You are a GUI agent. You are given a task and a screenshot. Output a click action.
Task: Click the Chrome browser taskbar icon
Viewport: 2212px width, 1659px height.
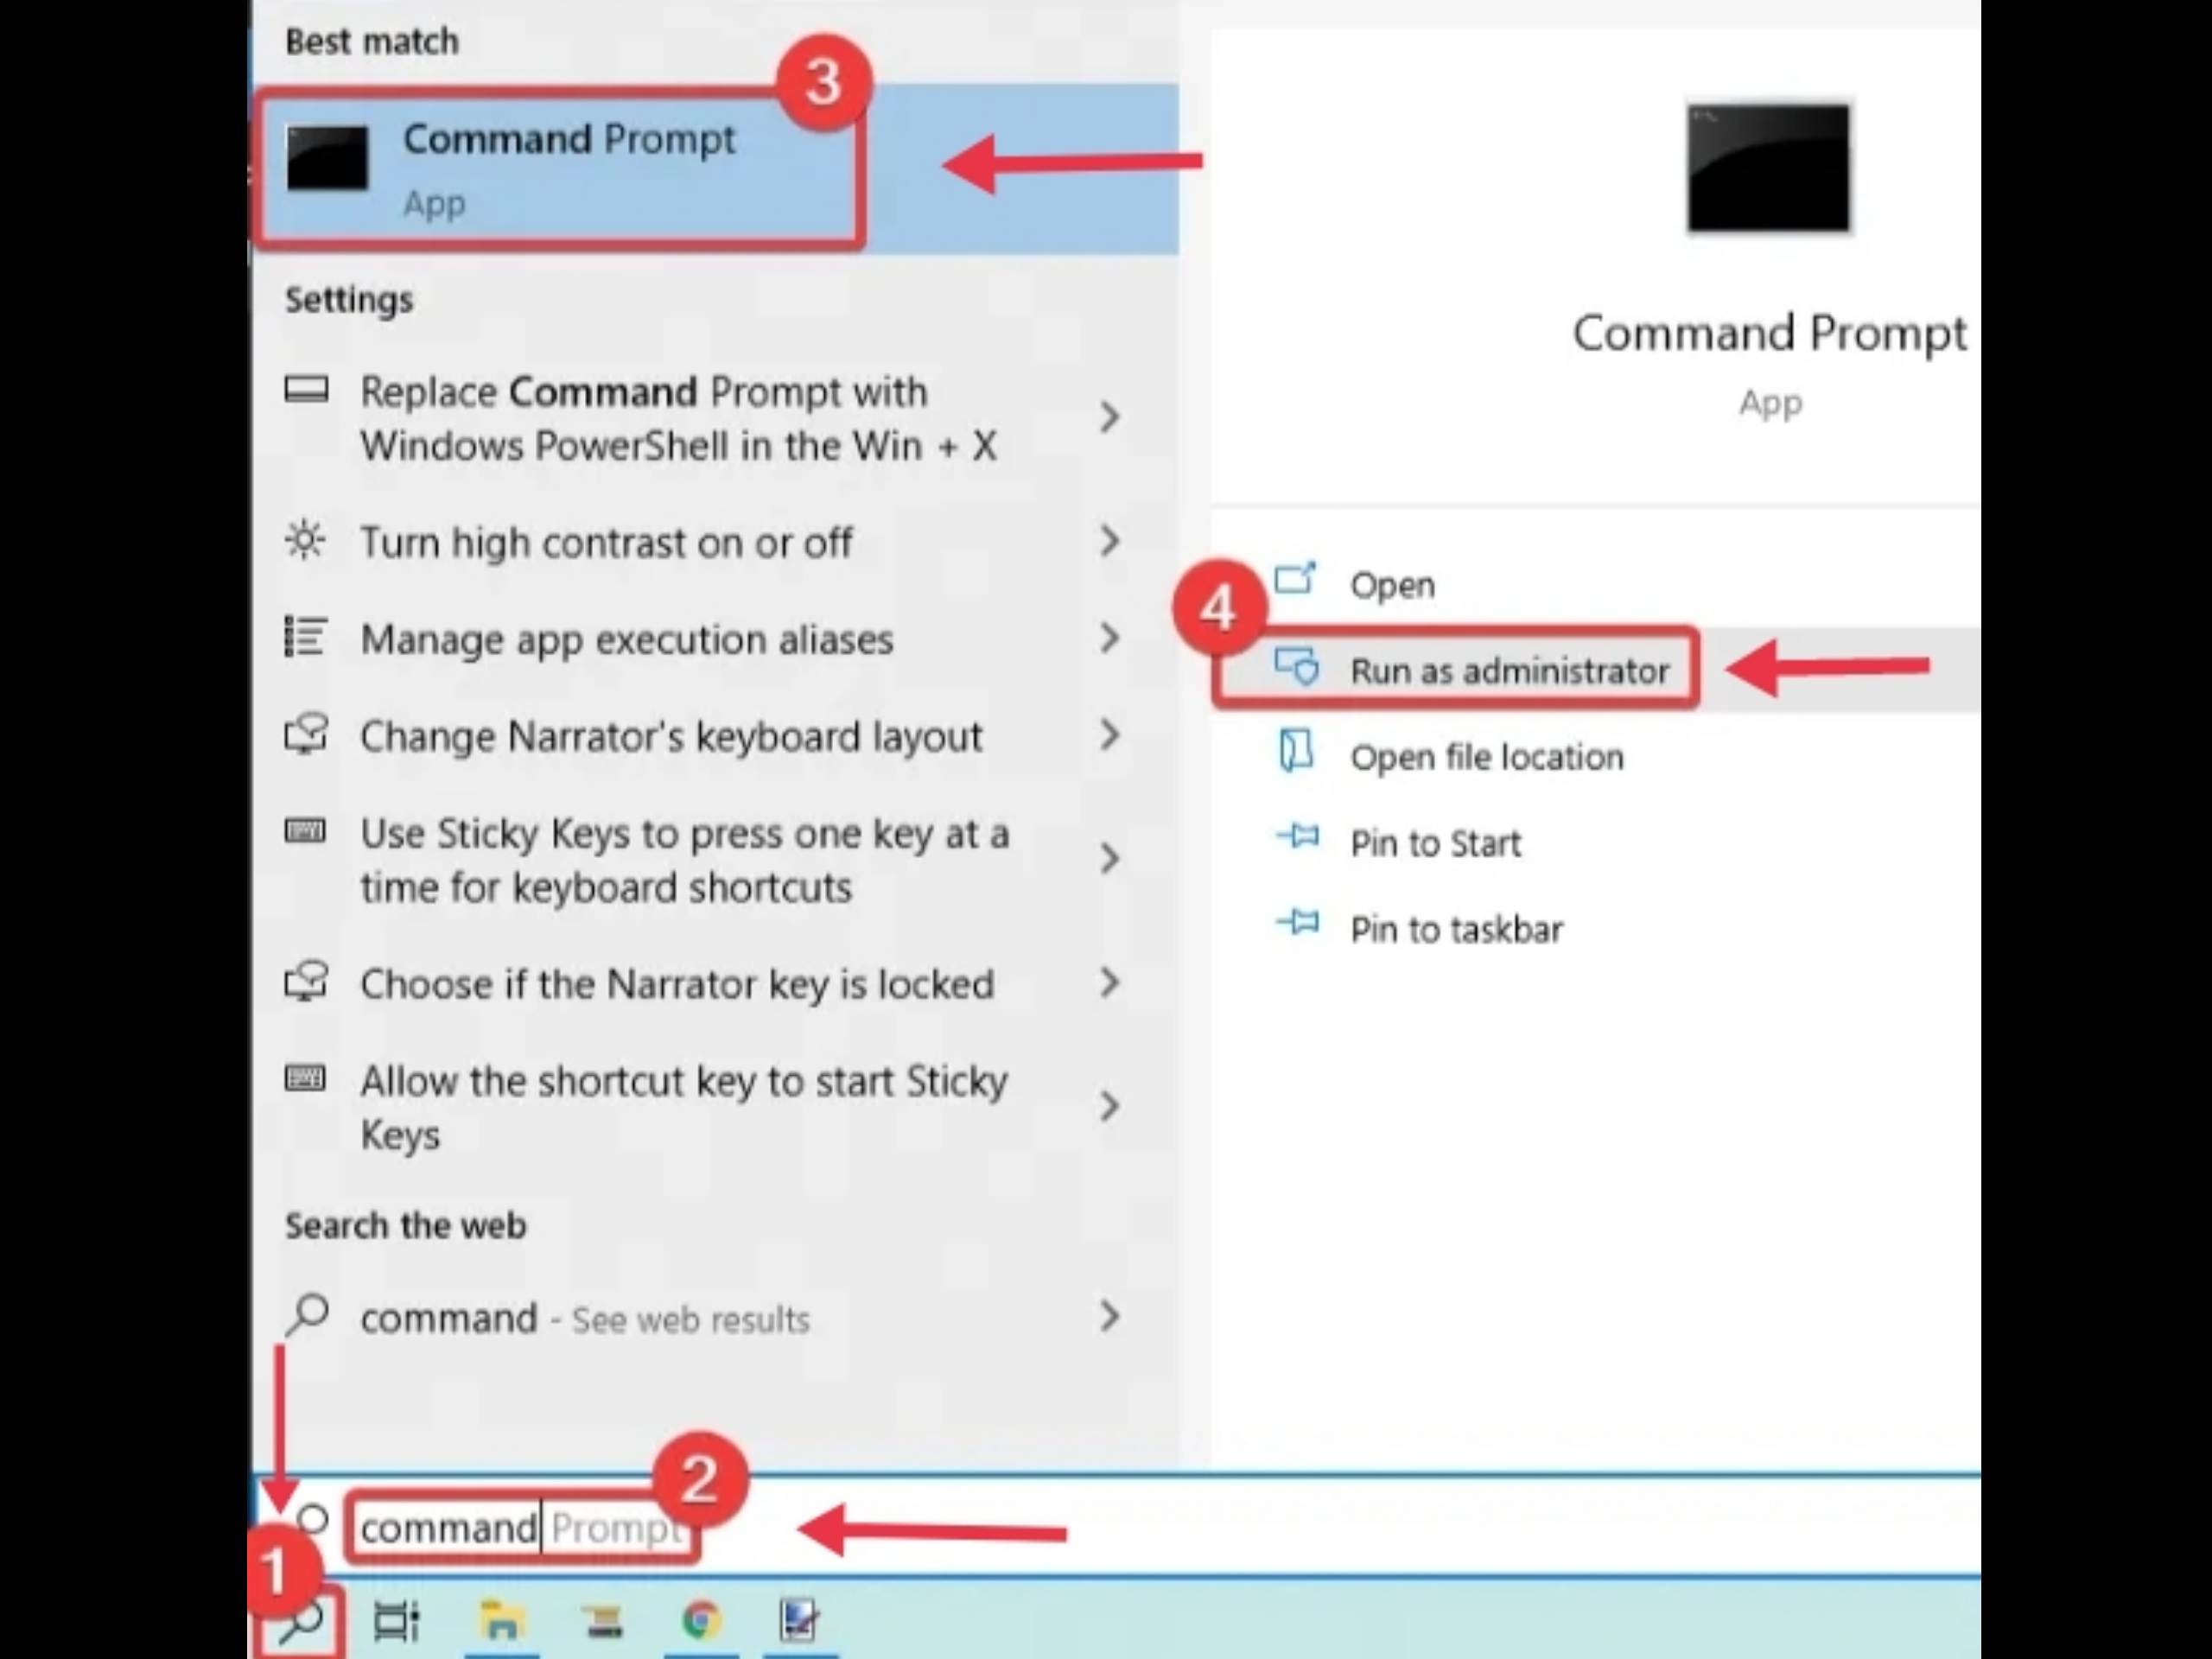pyautogui.click(x=695, y=1621)
